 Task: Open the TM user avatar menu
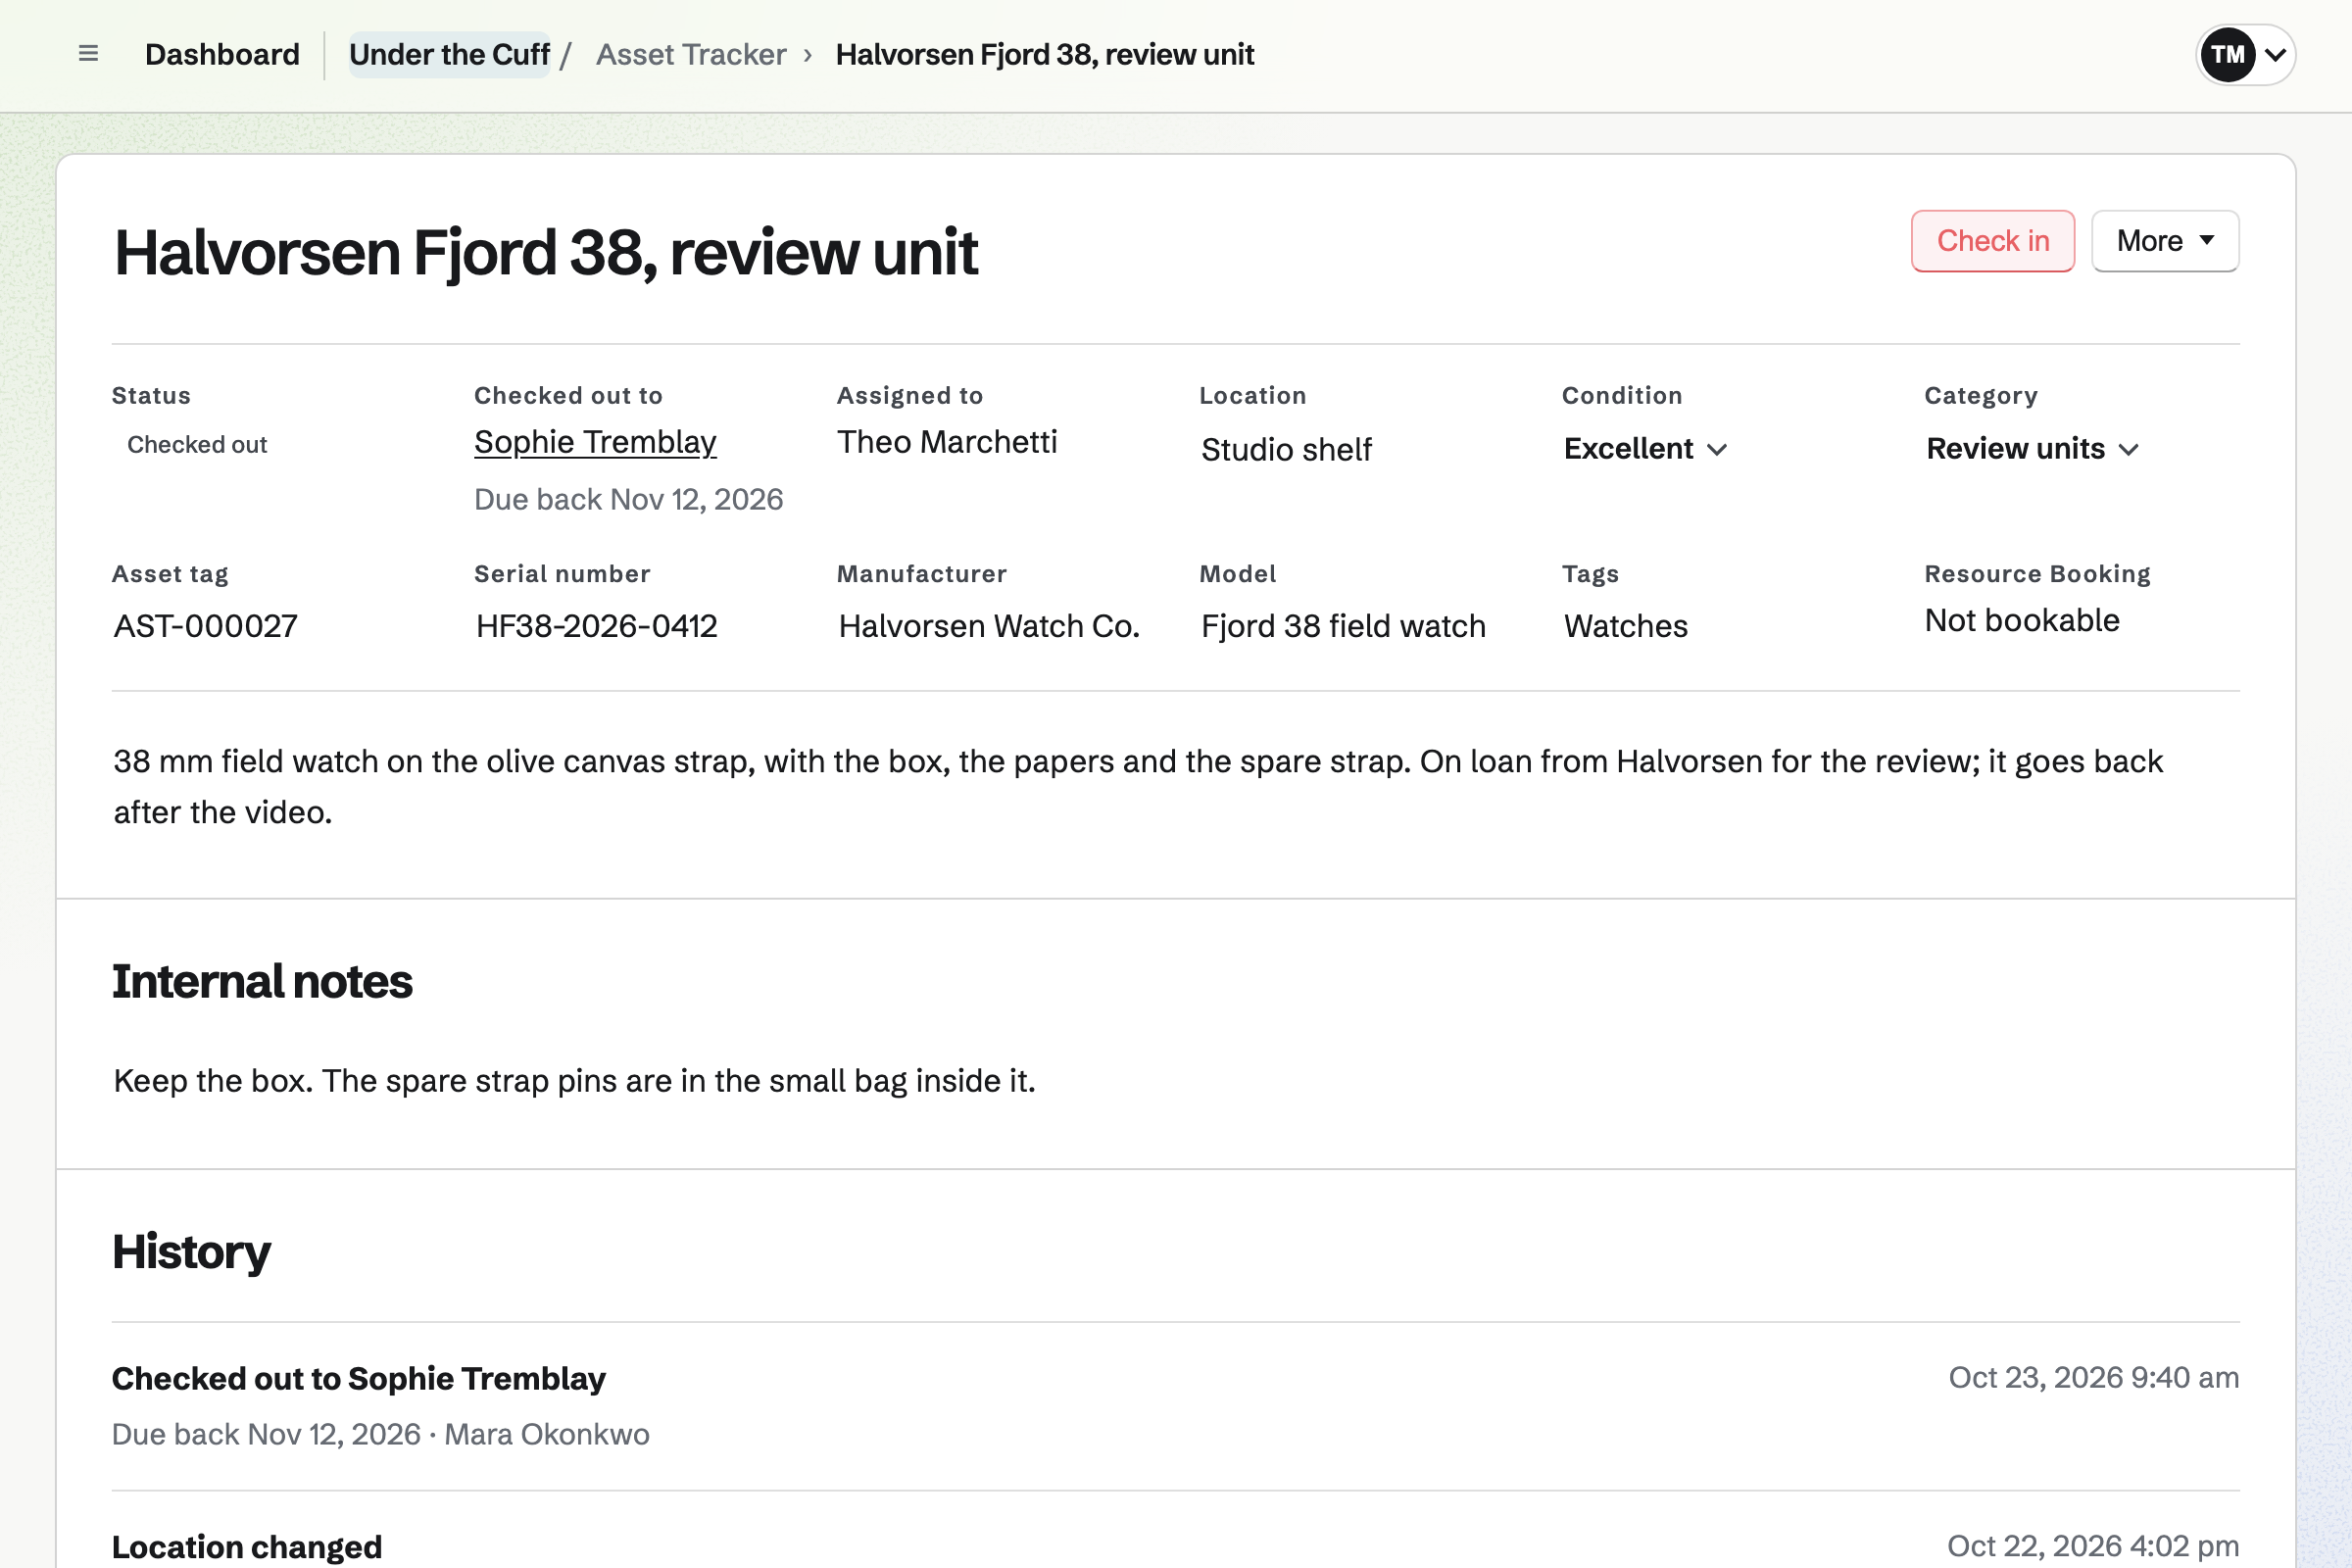[x=2245, y=54]
